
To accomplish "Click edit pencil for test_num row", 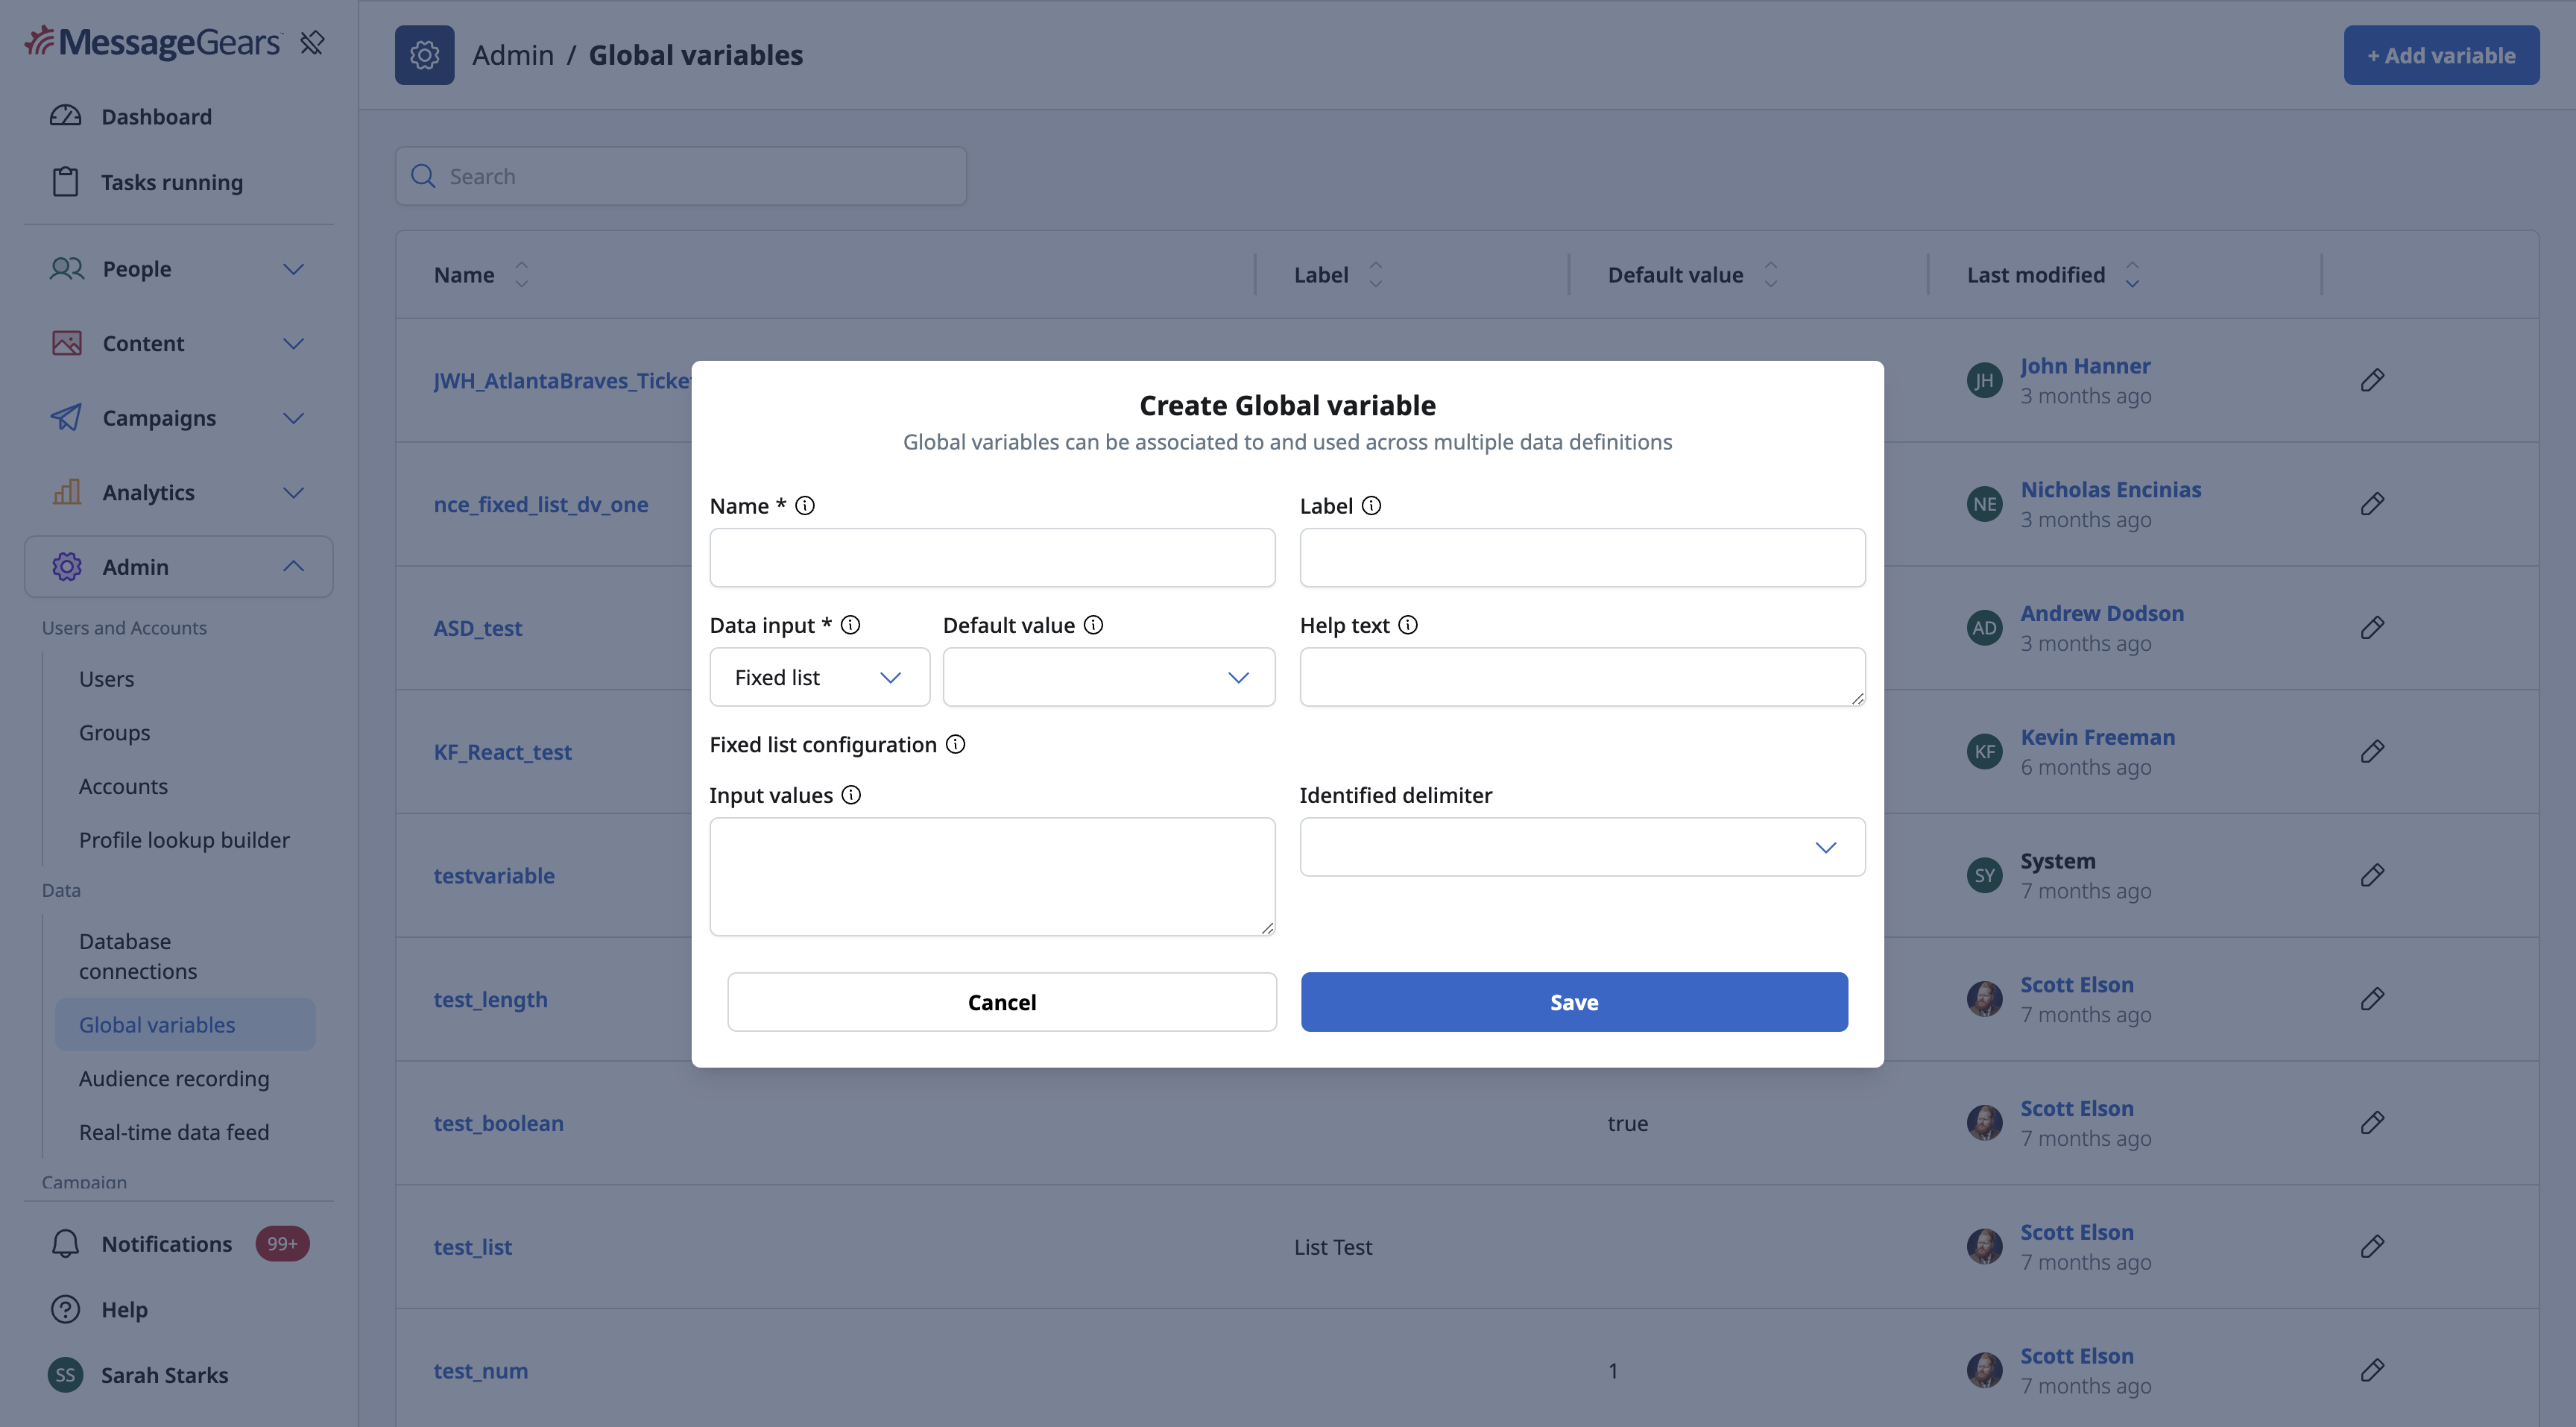I will point(2372,1370).
